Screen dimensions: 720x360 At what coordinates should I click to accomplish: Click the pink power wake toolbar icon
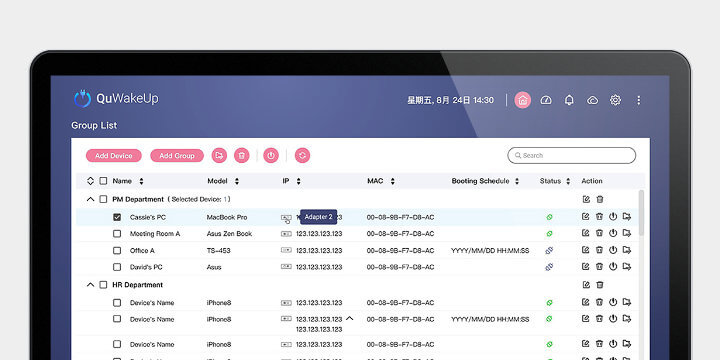tap(271, 156)
